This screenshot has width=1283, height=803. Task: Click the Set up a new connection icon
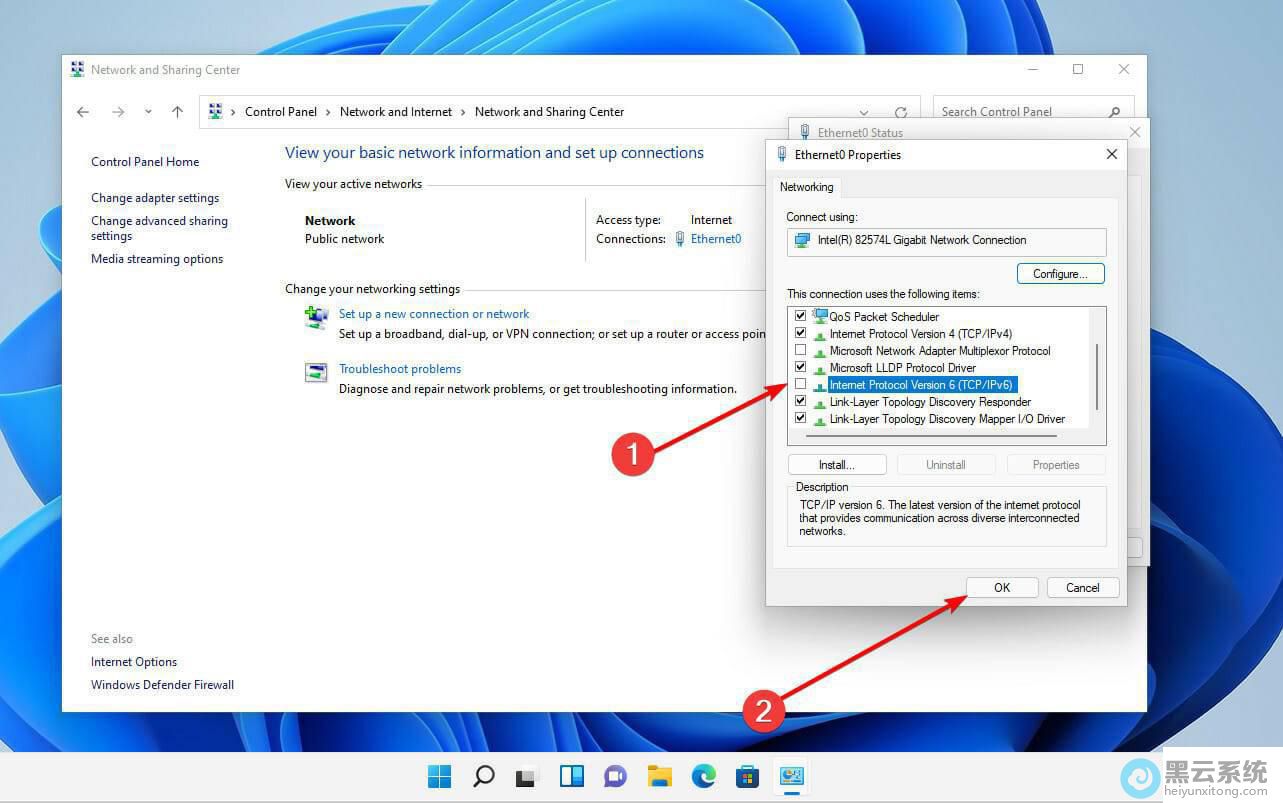click(x=316, y=318)
